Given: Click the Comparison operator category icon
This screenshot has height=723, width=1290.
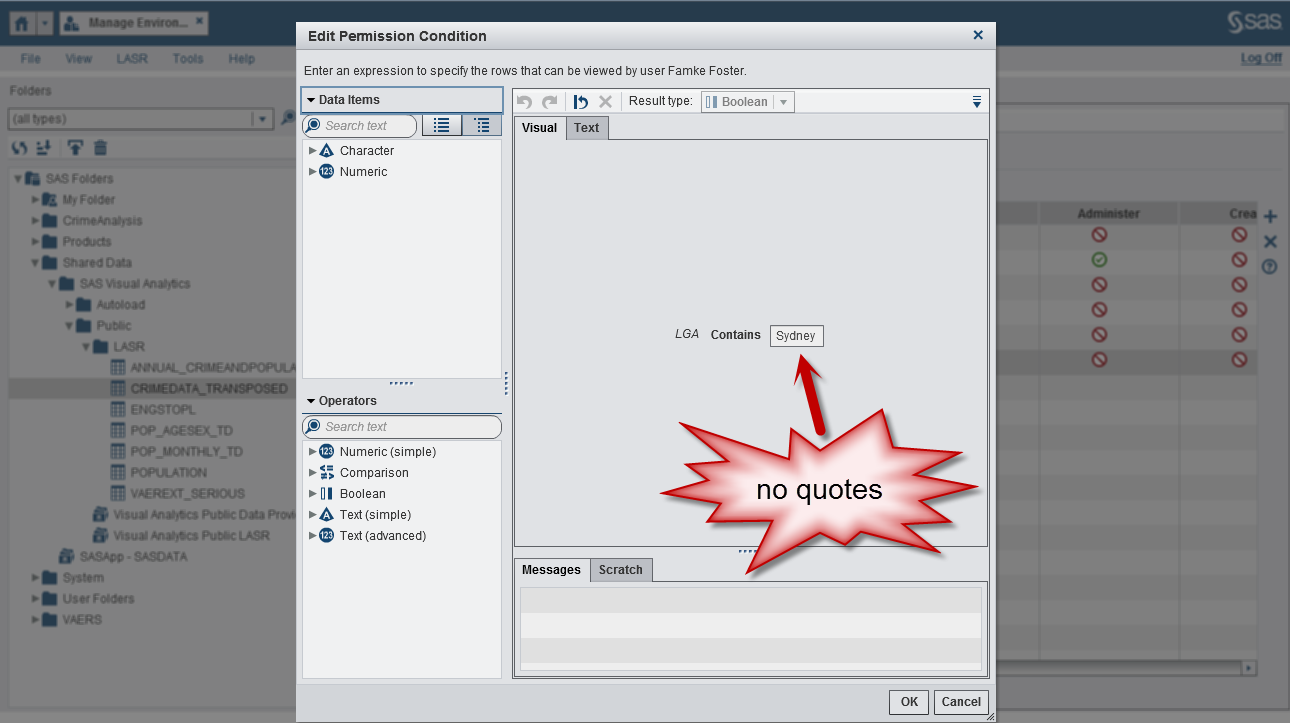Looking at the screenshot, I should click(x=326, y=472).
